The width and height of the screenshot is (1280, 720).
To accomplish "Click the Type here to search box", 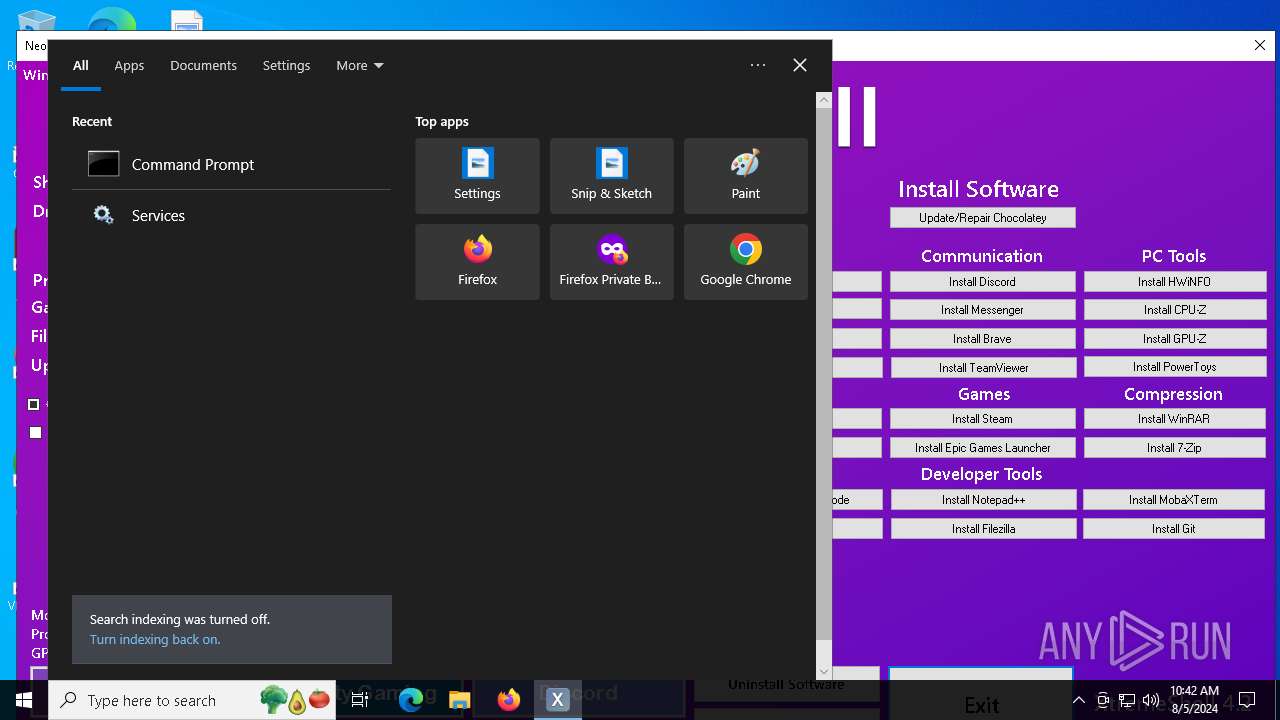I will [190, 700].
